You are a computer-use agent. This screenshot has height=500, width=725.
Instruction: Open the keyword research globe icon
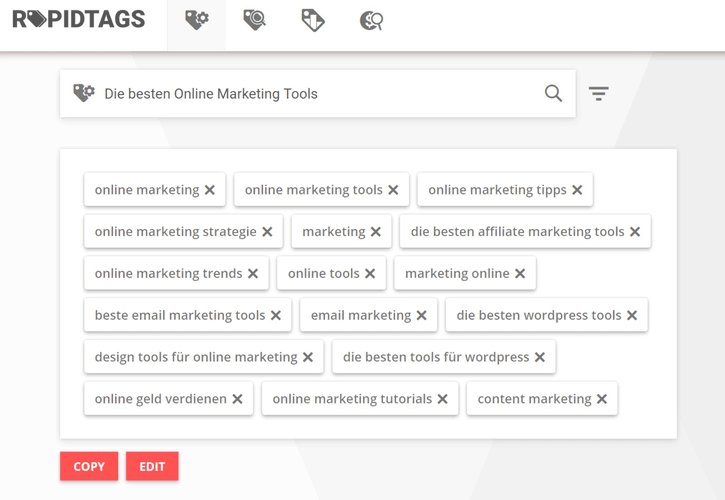371,21
